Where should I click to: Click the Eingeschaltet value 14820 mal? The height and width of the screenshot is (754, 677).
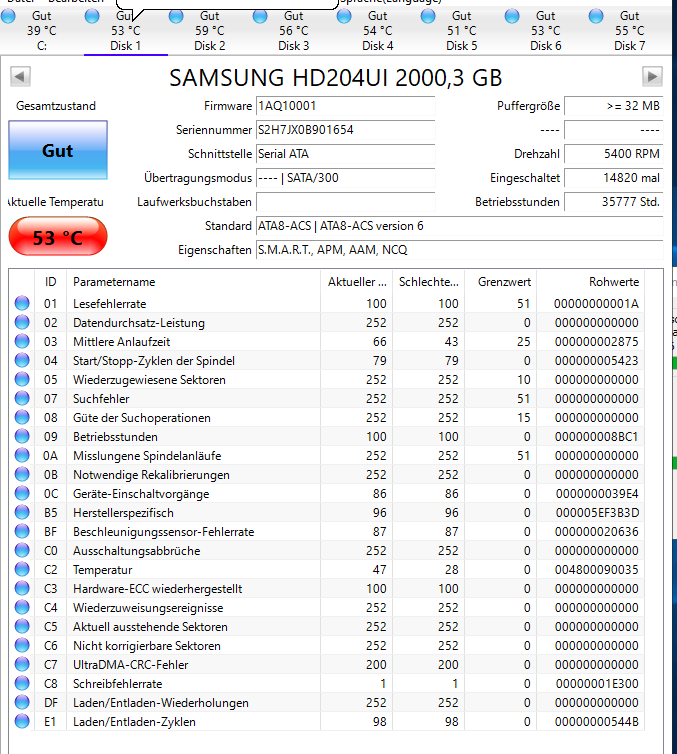tap(614, 178)
